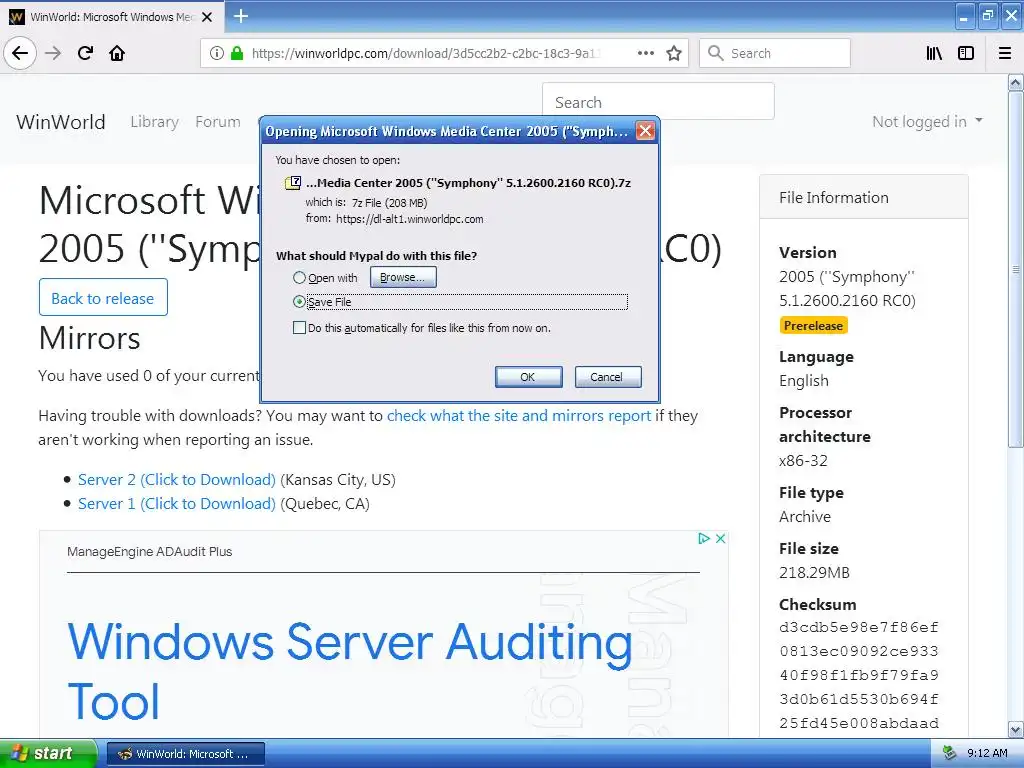Expand the Not logged in dropdown
The width and height of the screenshot is (1024, 768).
[x=927, y=121]
